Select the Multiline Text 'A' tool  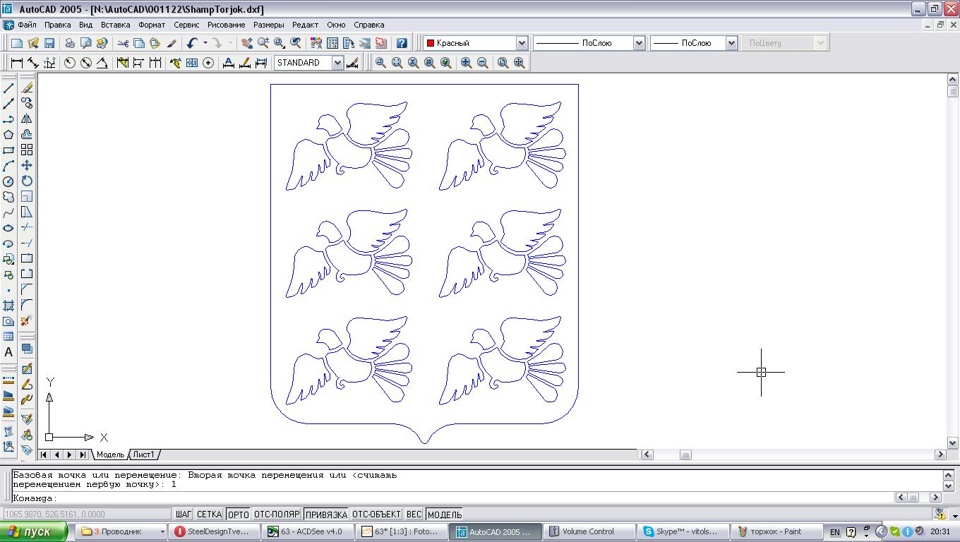[x=9, y=352]
